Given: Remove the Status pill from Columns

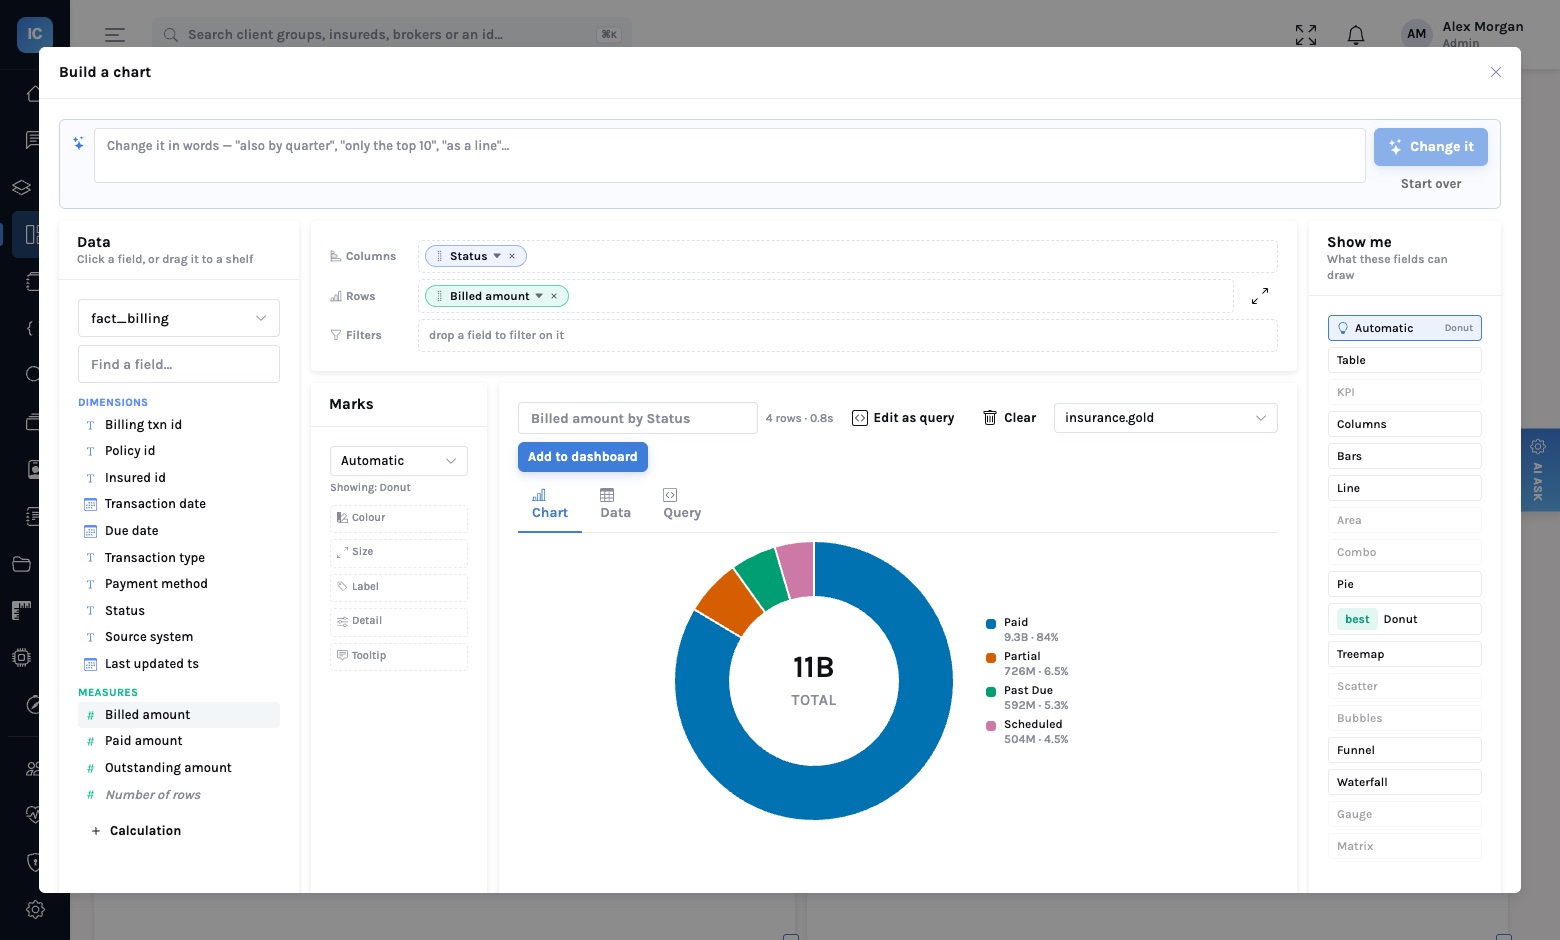Looking at the screenshot, I should [512, 256].
